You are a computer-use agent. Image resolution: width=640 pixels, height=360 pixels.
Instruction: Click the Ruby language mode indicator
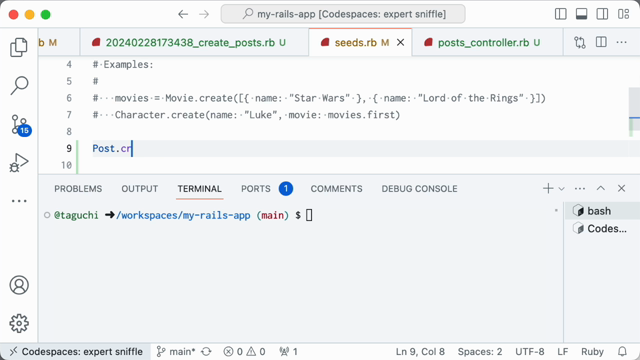592,352
